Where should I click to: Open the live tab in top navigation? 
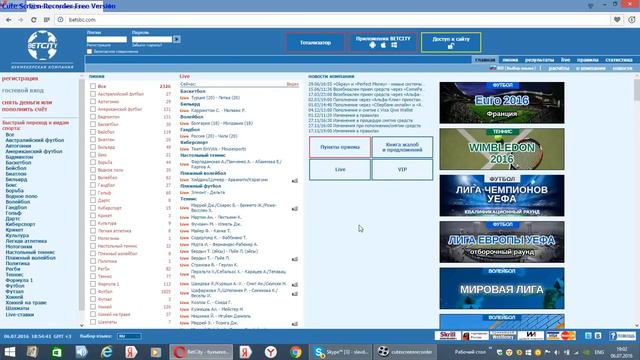[x=565, y=60]
